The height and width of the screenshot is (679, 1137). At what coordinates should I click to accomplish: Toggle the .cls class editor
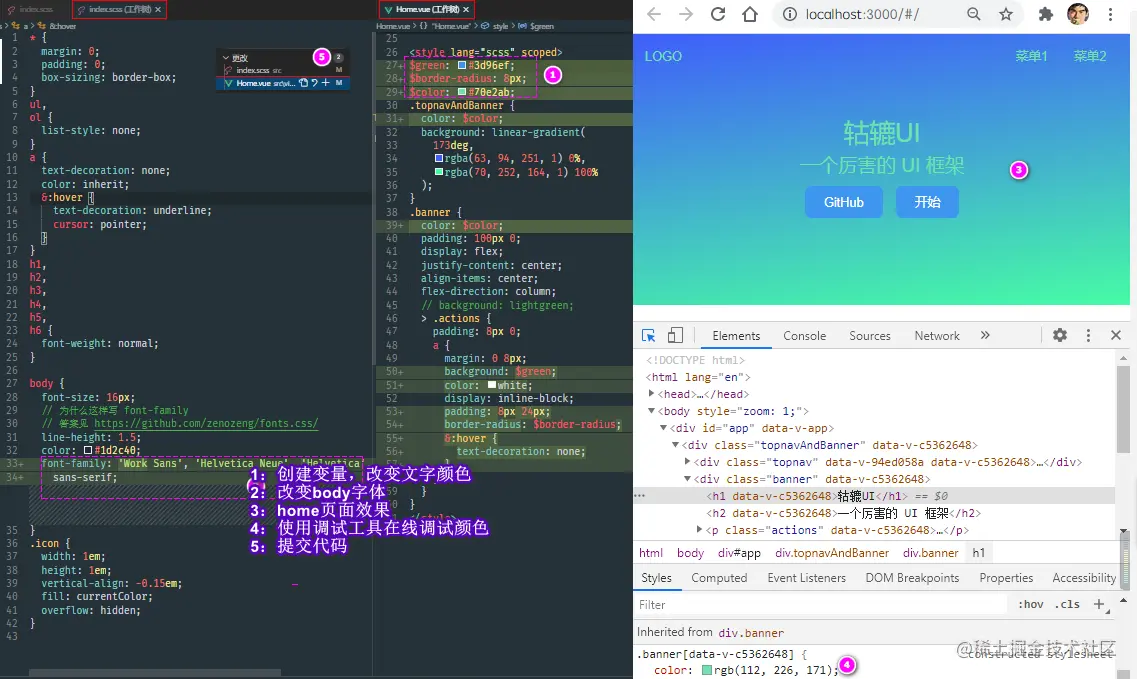pos(1067,604)
